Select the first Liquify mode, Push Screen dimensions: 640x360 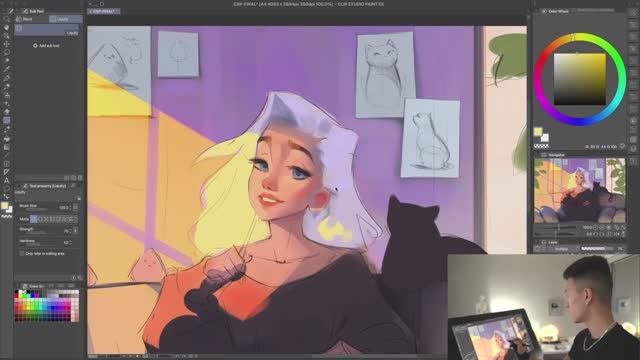click(34, 219)
